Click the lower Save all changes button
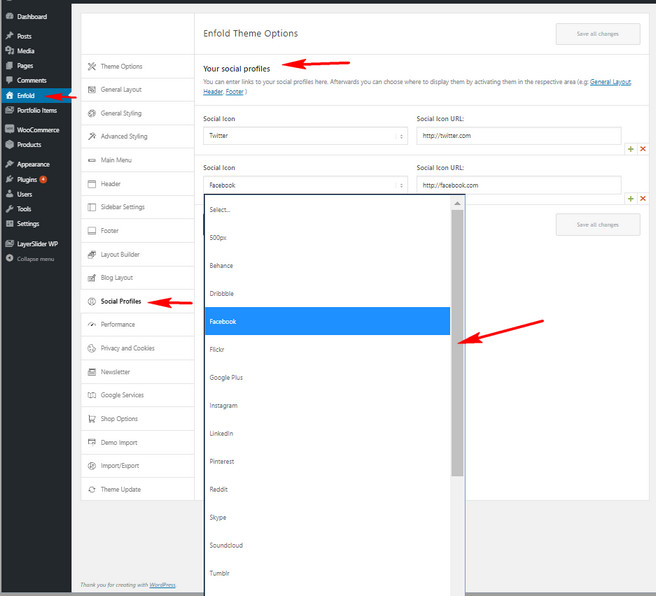This screenshot has width=656, height=596. click(x=598, y=225)
